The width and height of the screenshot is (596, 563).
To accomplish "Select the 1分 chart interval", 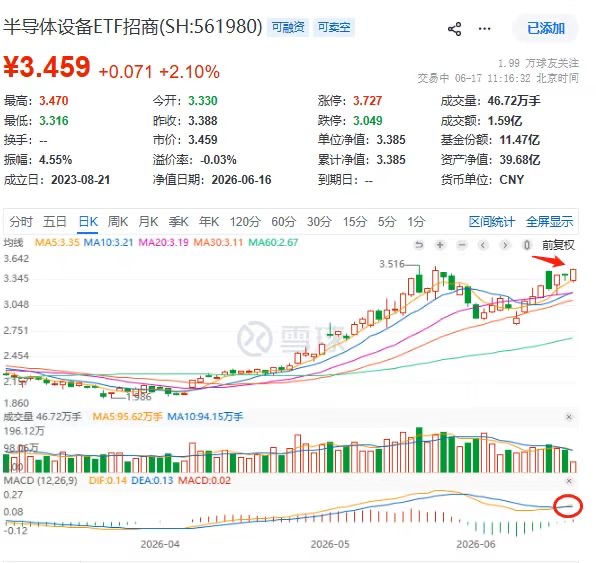I will click(x=416, y=222).
